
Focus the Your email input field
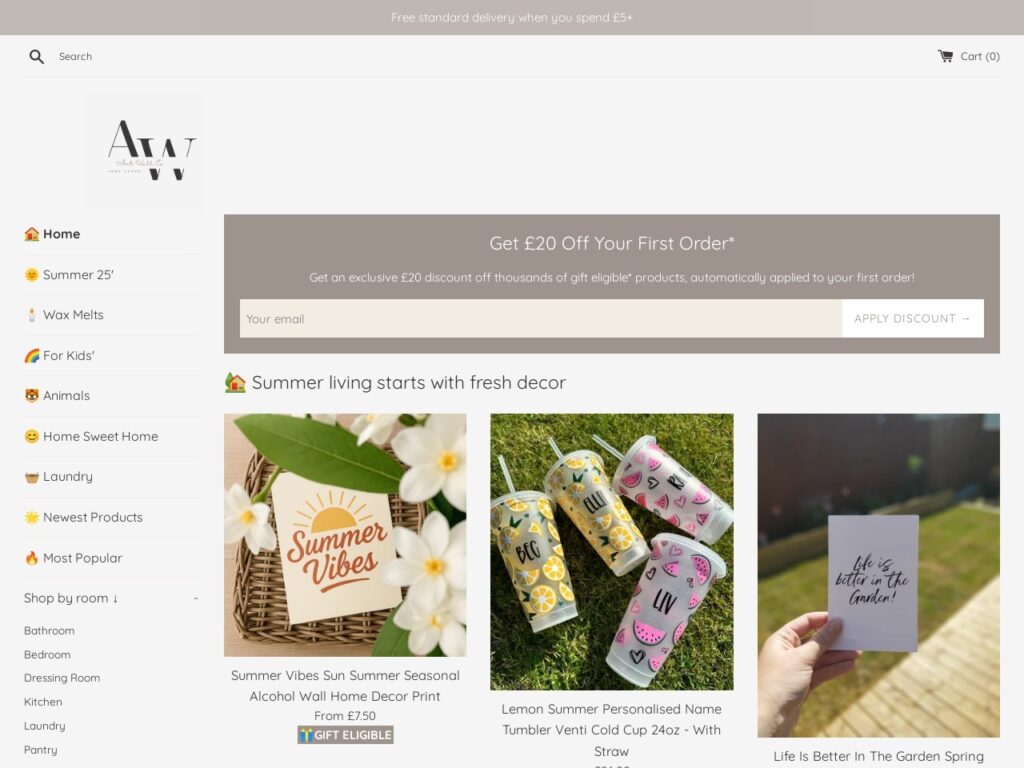click(x=541, y=319)
